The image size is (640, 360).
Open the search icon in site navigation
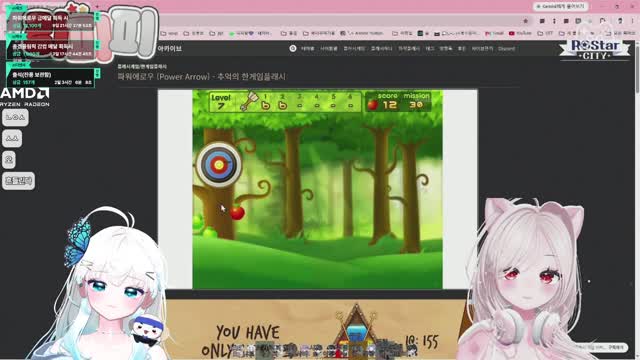[293, 48]
